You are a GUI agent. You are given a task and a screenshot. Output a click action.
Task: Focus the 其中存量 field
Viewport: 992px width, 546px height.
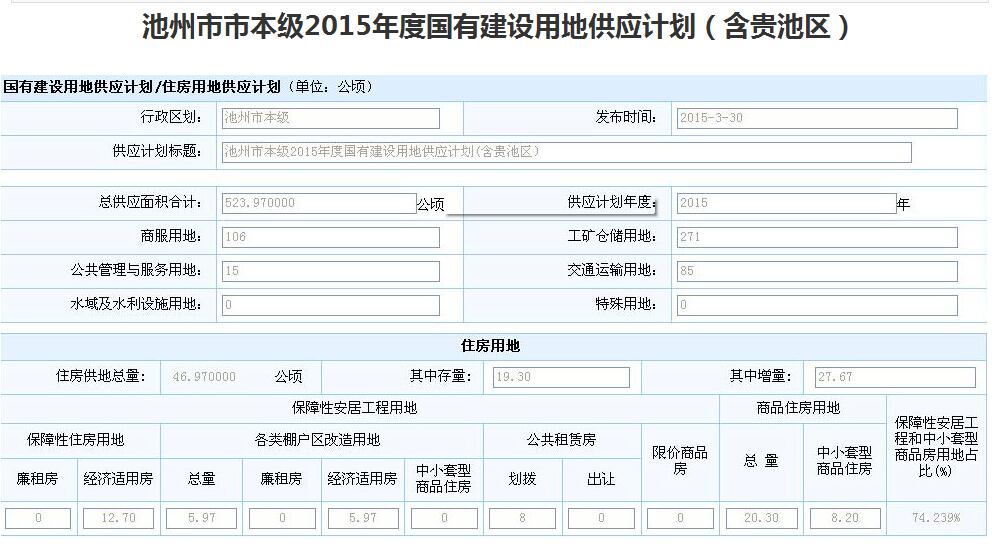coord(561,377)
